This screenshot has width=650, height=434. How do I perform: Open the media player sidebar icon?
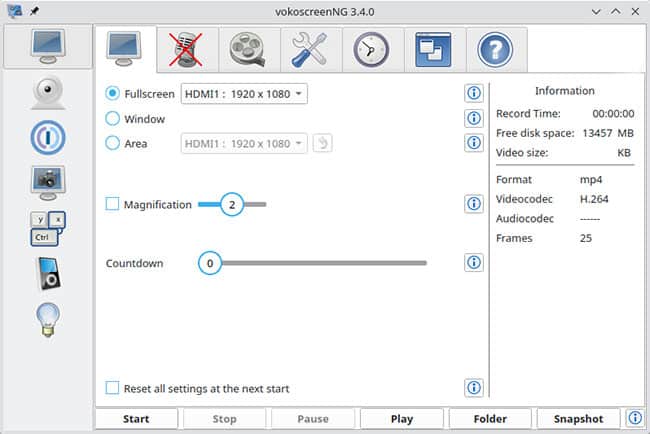pos(48,274)
